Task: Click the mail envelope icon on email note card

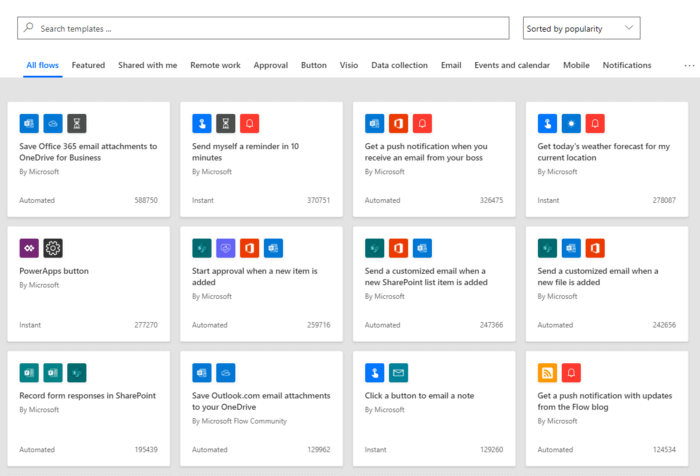Action: tap(399, 373)
